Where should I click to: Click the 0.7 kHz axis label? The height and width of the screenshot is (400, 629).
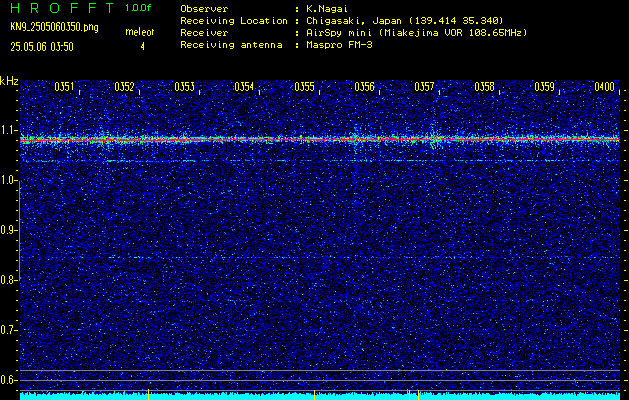click(8, 330)
